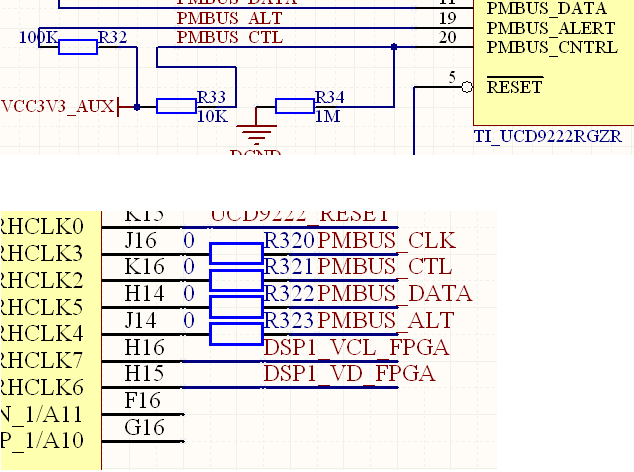Click pin designator F16
The width and height of the screenshot is (634, 472).
142,400
